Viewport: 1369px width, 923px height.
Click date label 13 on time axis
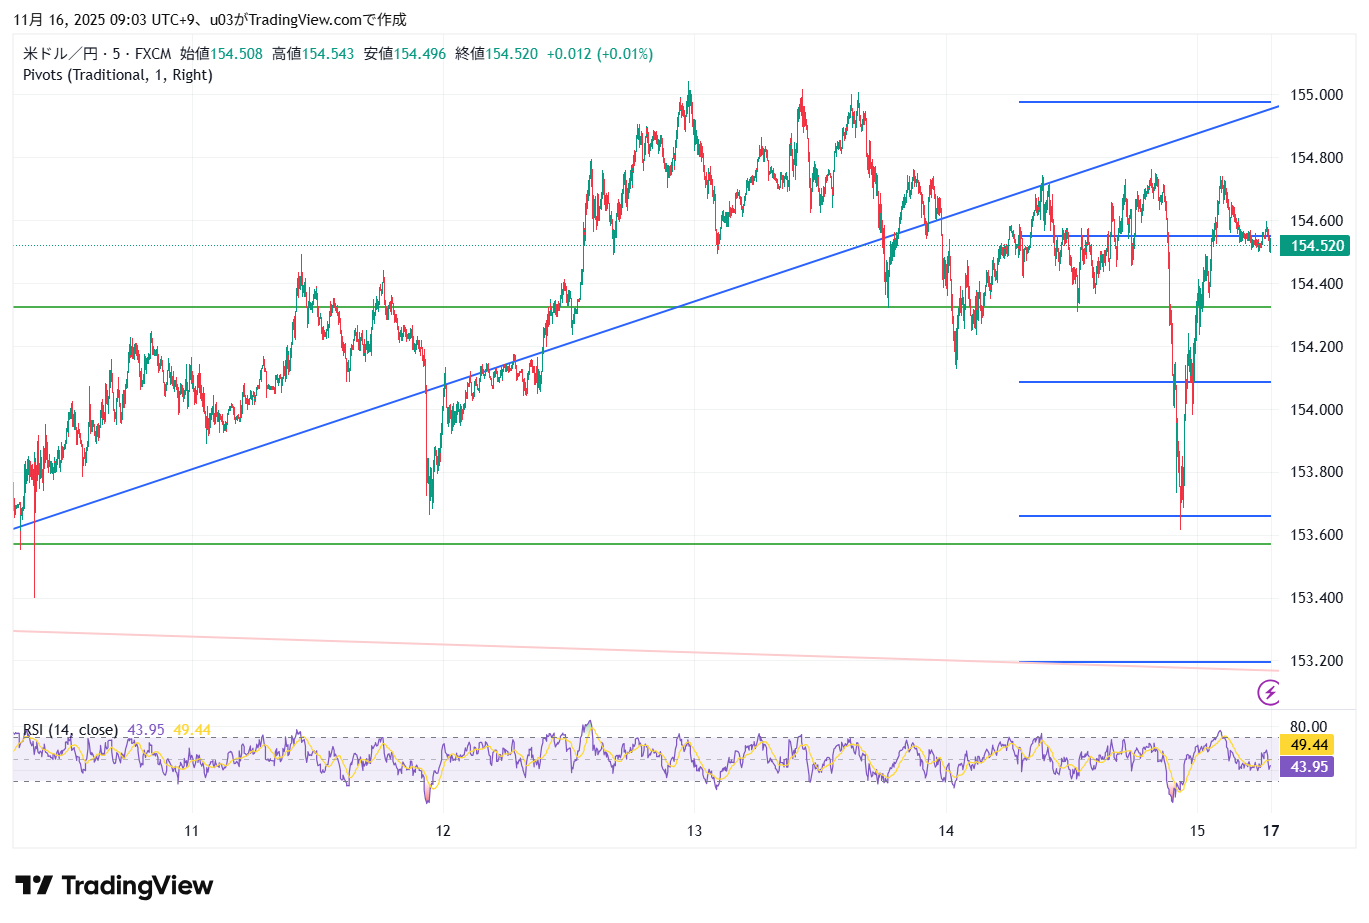(x=695, y=830)
